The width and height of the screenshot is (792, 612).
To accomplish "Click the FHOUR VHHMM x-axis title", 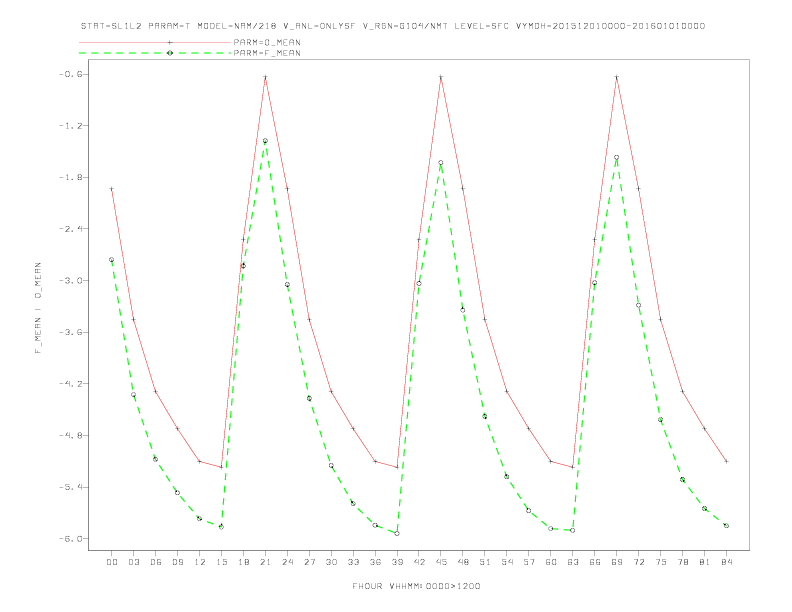I will coord(416,586).
